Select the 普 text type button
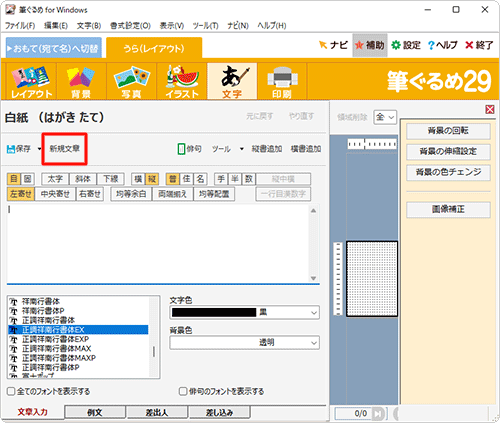The width and height of the screenshot is (500, 423). coord(173,179)
